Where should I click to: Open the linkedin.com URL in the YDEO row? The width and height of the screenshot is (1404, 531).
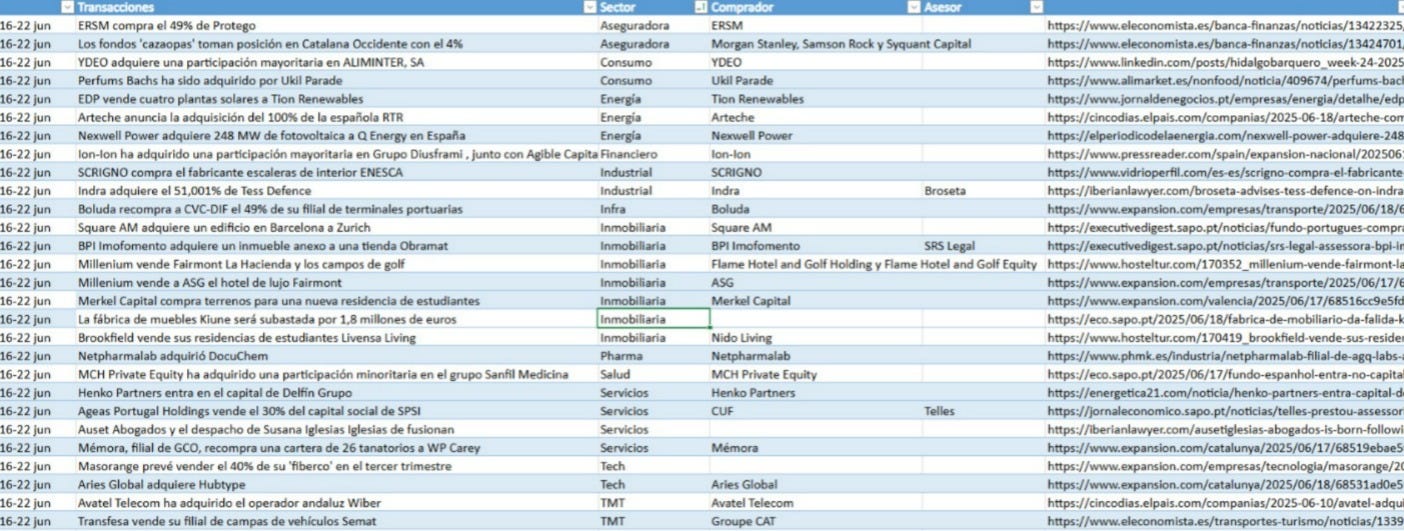pyautogui.click(x=1225, y=62)
